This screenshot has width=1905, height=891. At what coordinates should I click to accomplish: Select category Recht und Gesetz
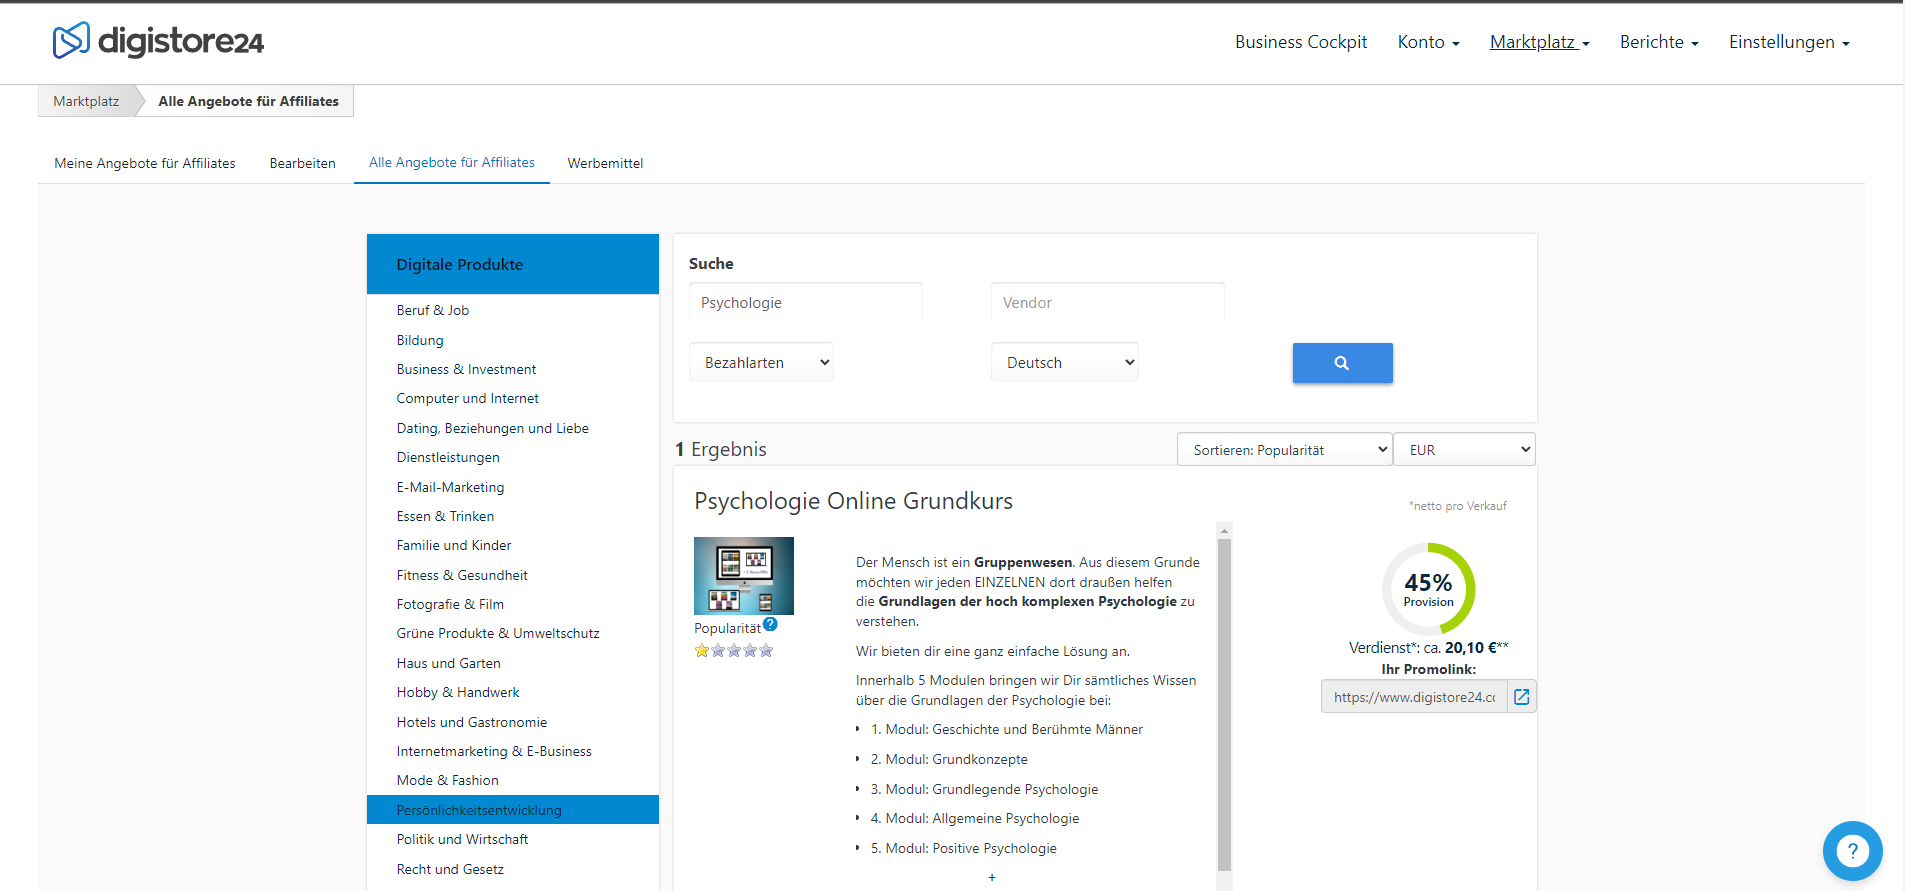450,869
